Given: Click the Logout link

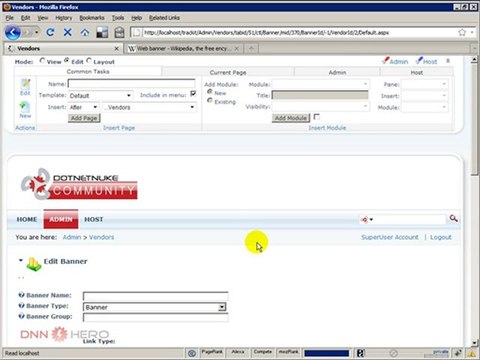Looking at the screenshot, I should point(441,237).
